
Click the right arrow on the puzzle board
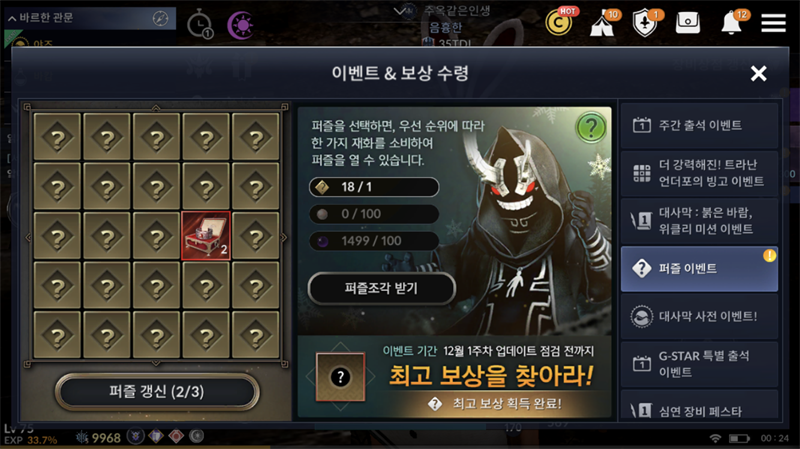coord(284,237)
